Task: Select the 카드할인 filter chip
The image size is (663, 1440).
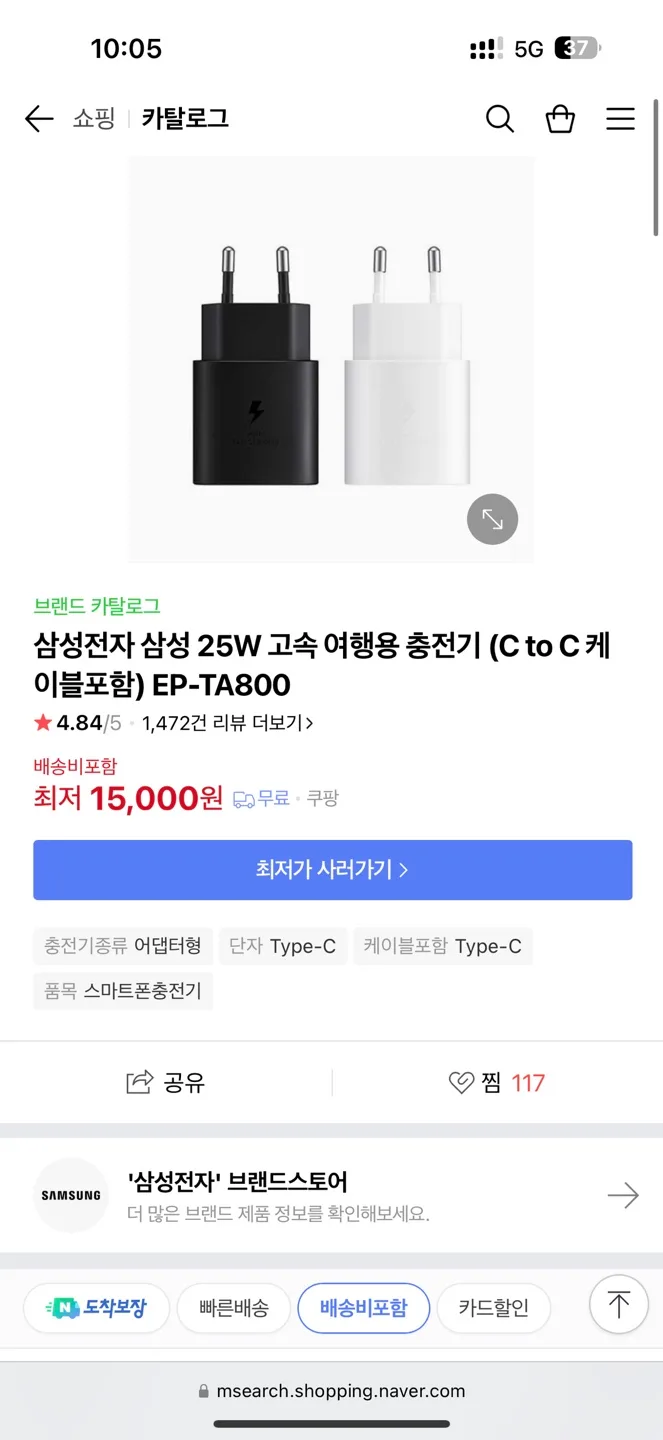Action: click(x=494, y=1308)
